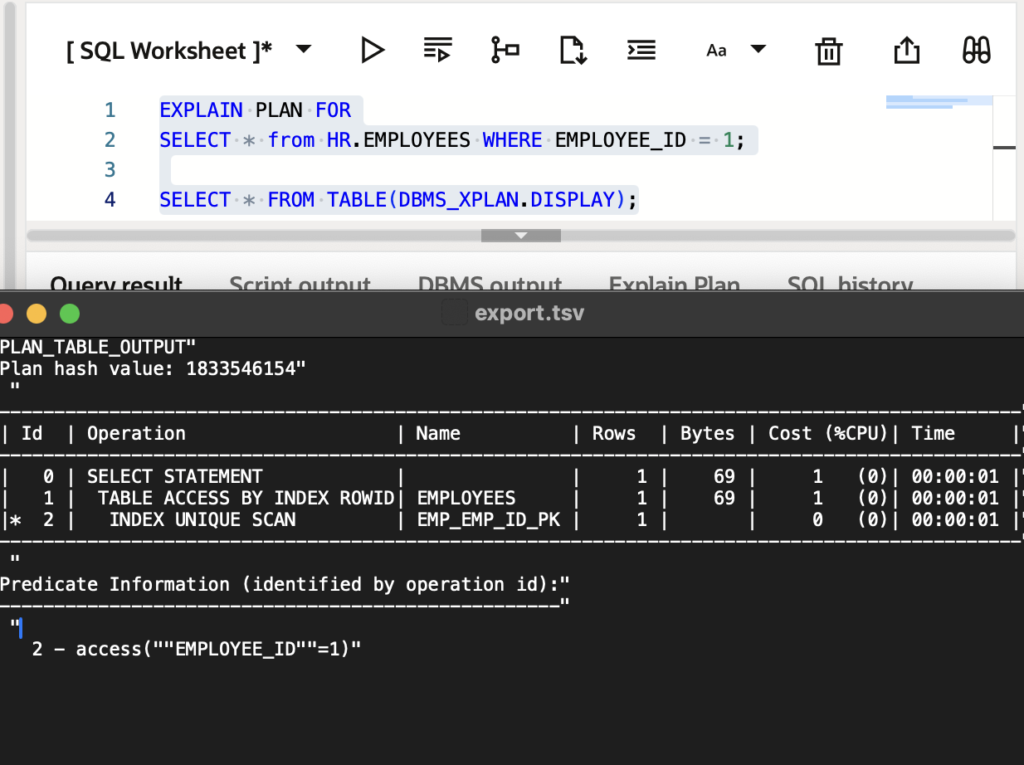1024x765 pixels.
Task: Clear the worksheet using trash icon
Action: tap(829, 51)
